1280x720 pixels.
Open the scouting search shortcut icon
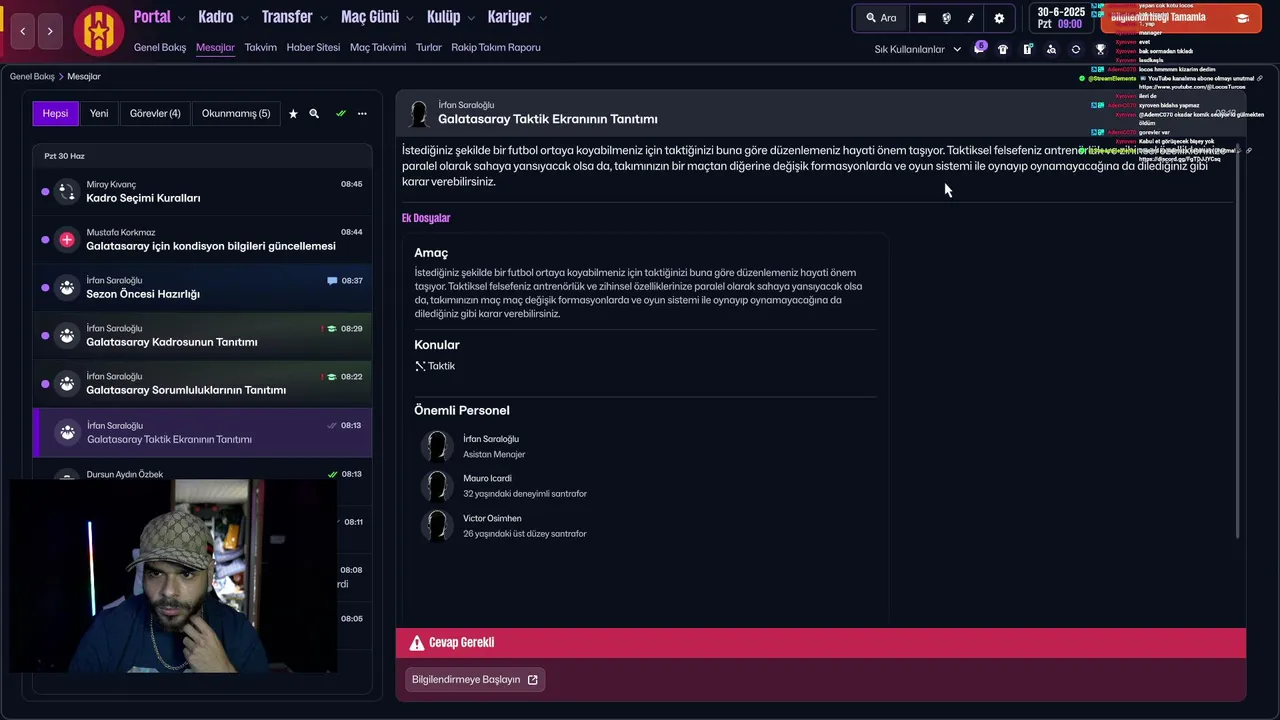pos(1051,49)
